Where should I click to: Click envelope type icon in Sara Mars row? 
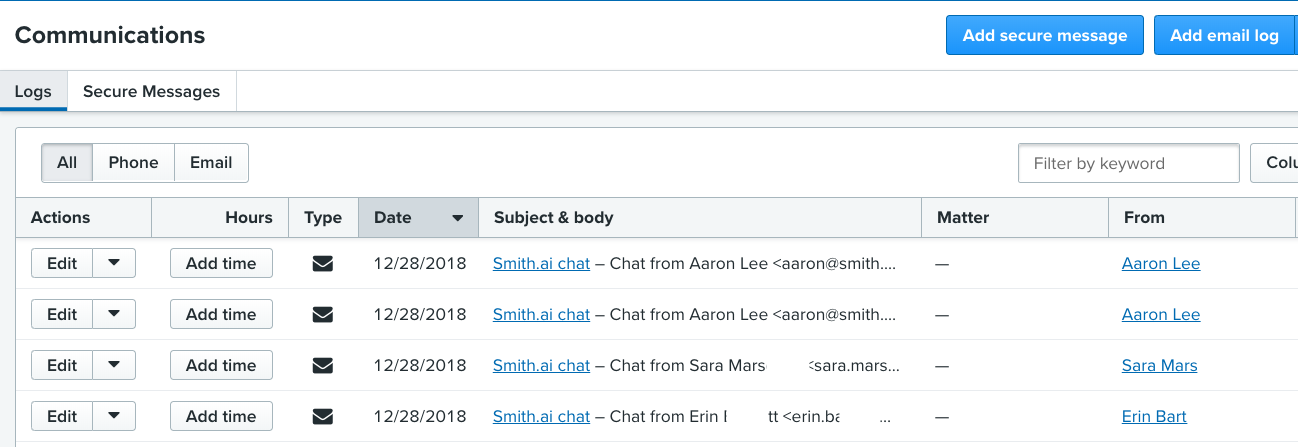[322, 366]
